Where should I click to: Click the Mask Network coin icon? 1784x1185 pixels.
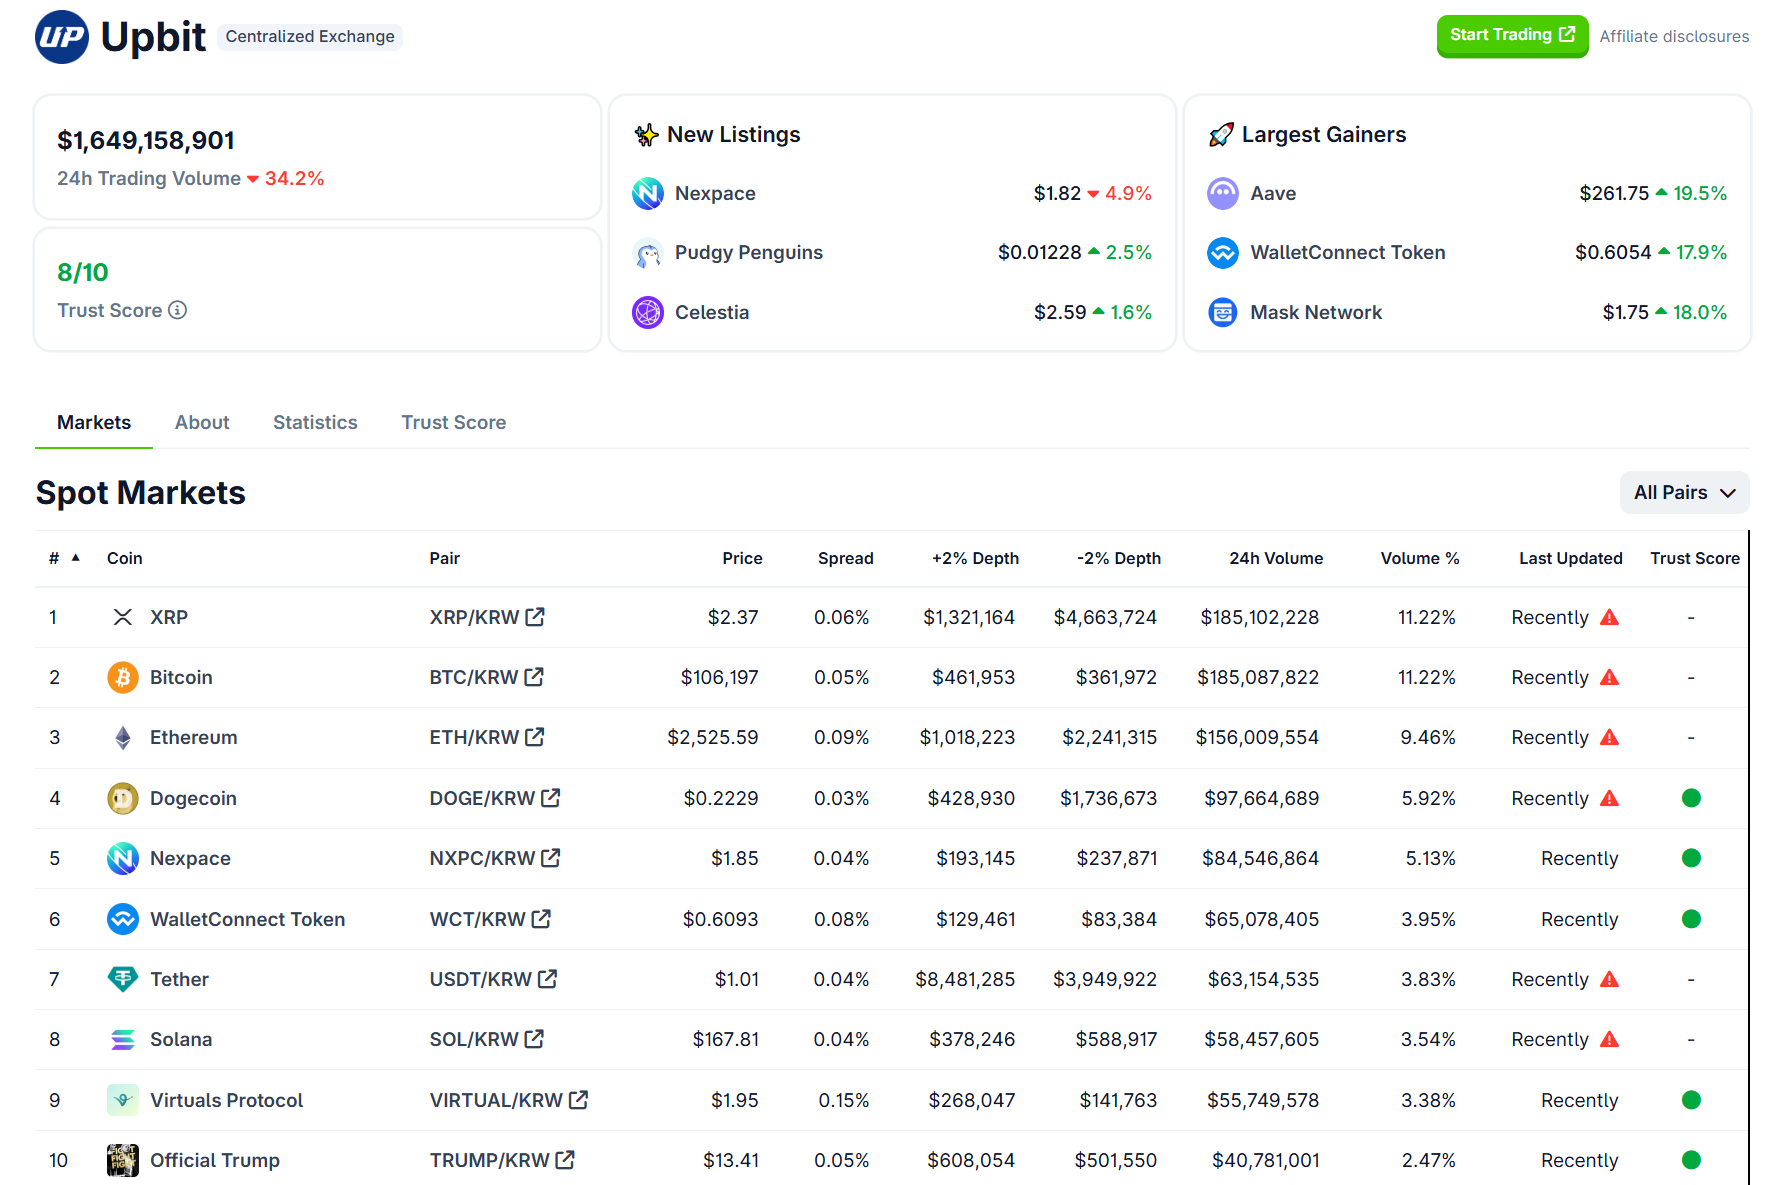[1223, 312]
